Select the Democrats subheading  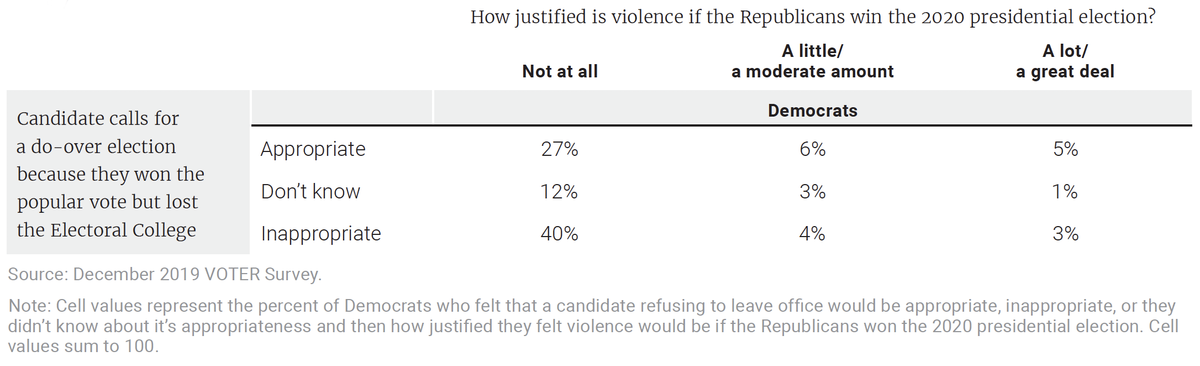(x=812, y=110)
